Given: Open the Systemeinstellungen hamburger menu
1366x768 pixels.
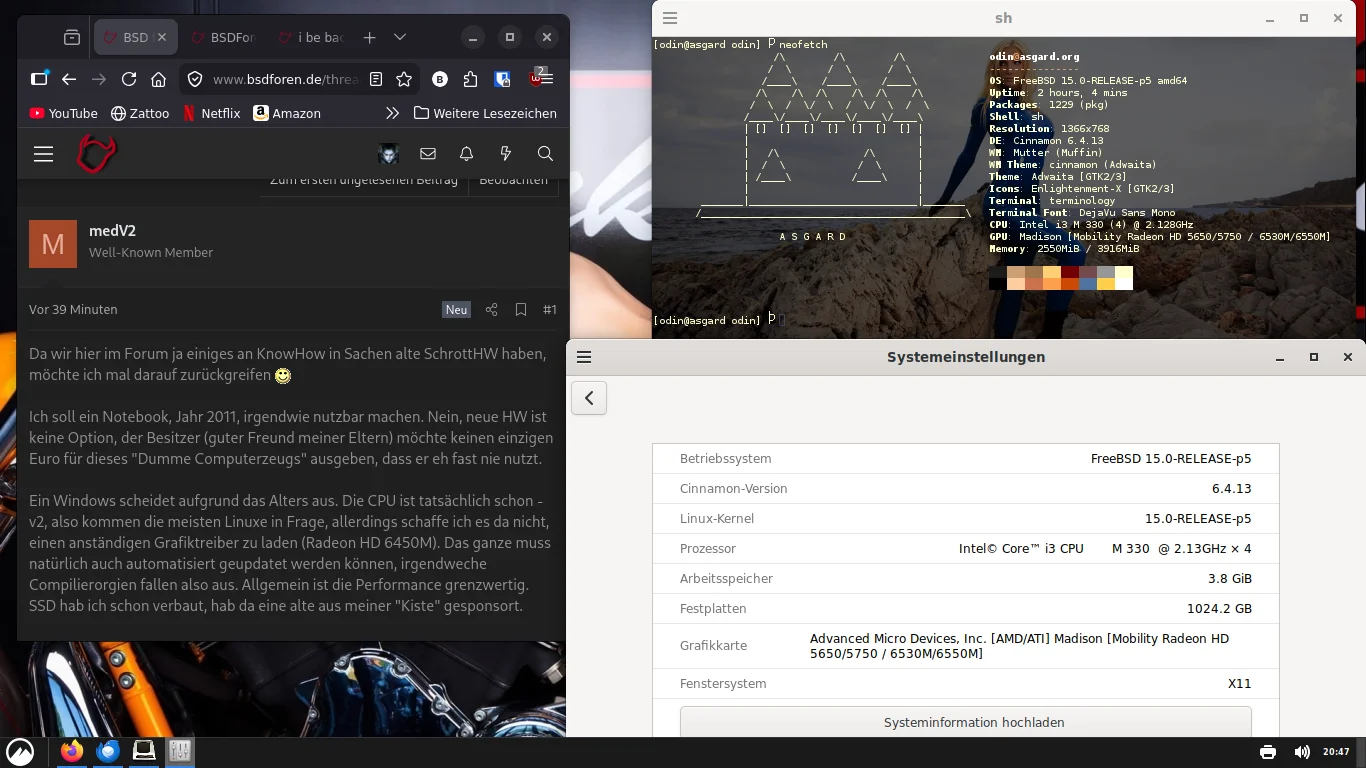Looking at the screenshot, I should 584,357.
